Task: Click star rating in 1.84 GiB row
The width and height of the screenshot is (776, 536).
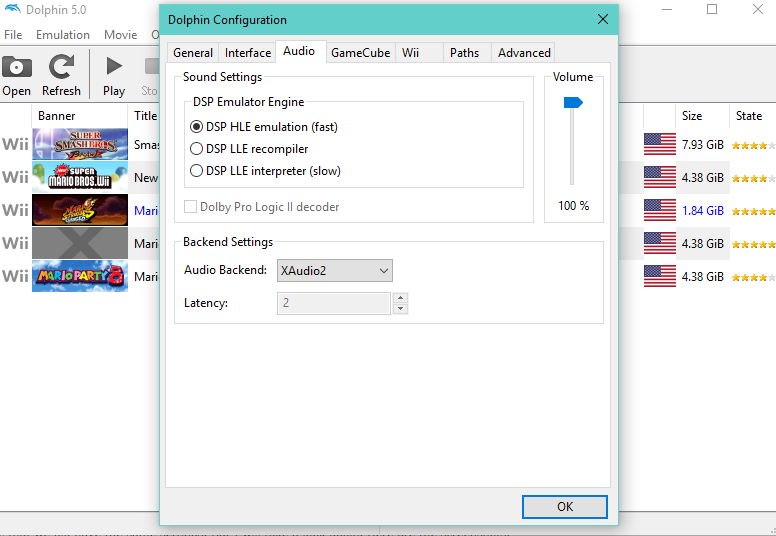Action: pos(753,212)
